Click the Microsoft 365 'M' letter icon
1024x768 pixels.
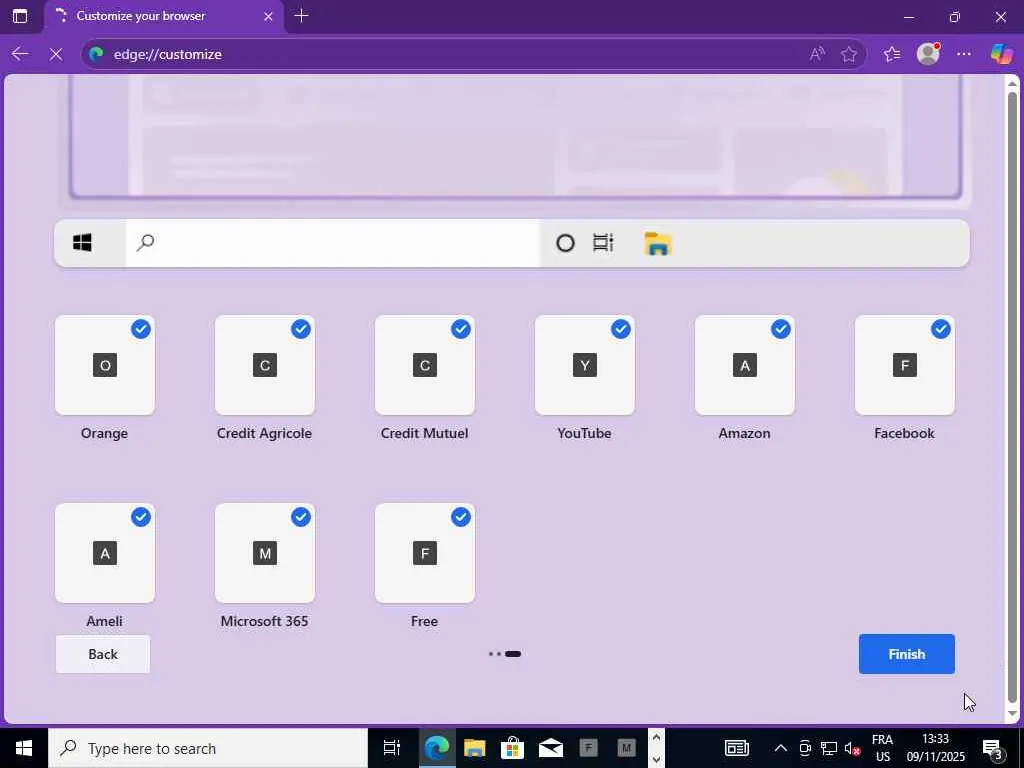[264, 553]
